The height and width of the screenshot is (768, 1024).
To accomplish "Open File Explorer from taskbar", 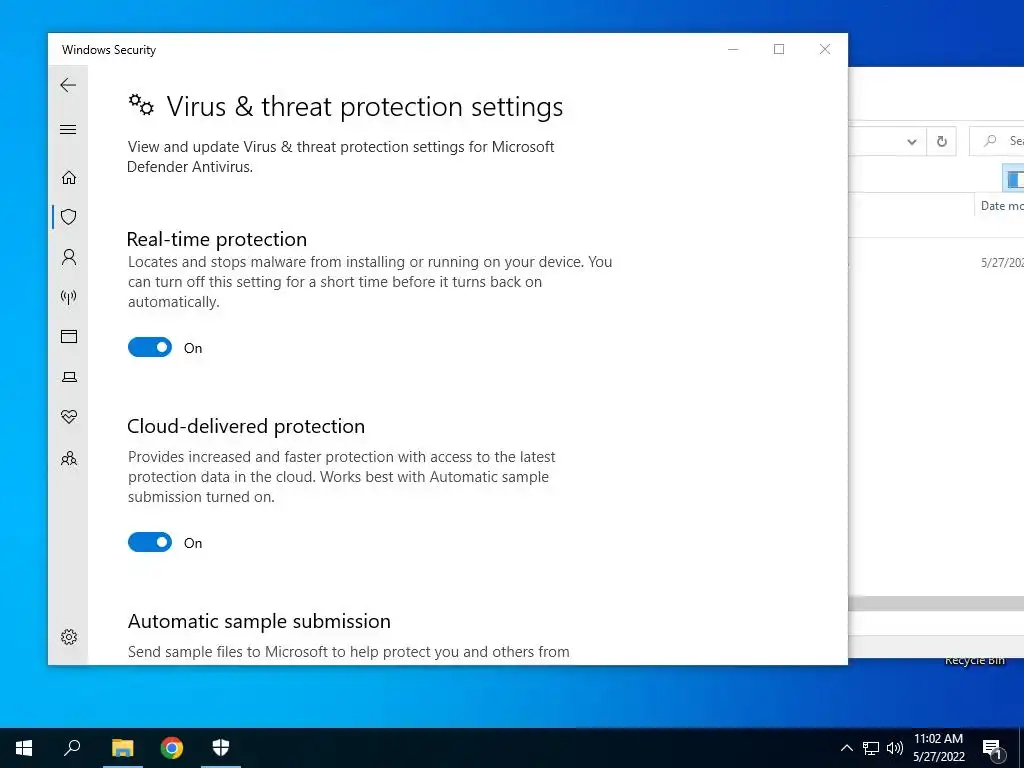I will click(122, 748).
